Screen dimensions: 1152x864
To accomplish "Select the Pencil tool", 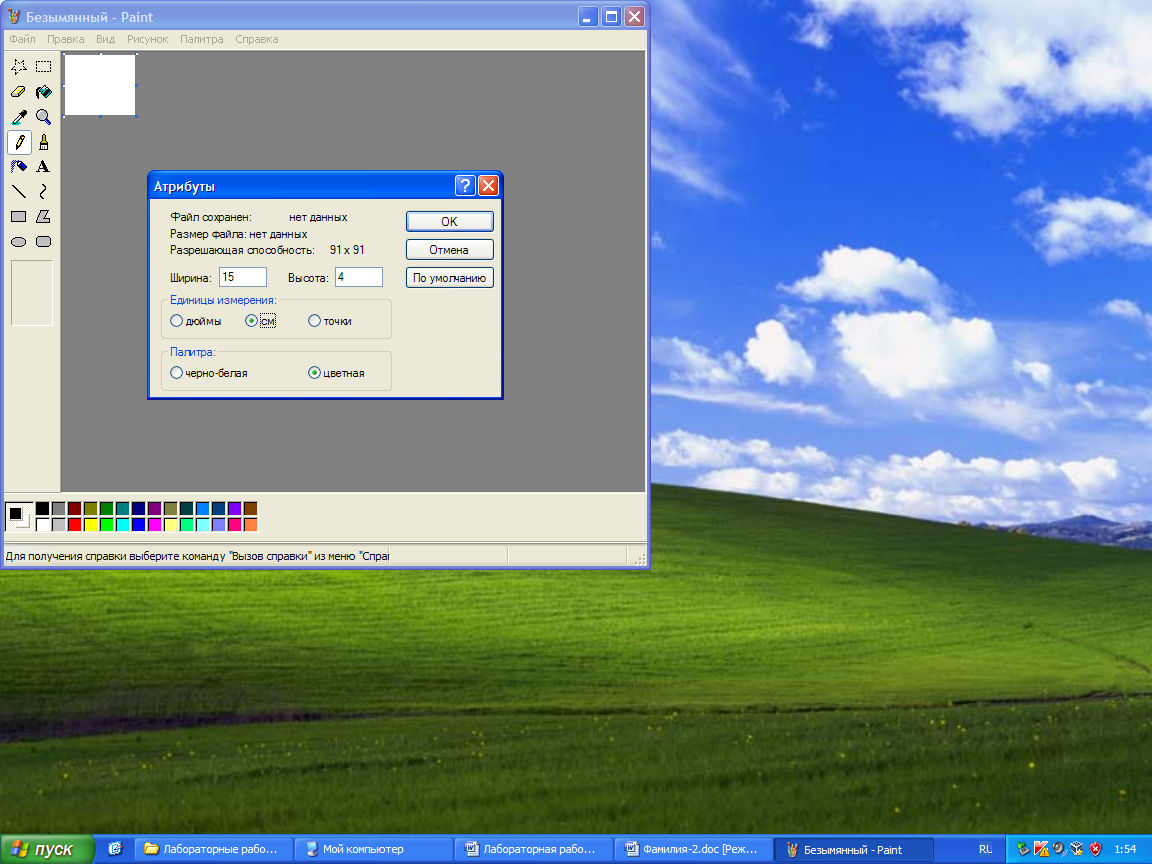I will (x=19, y=142).
